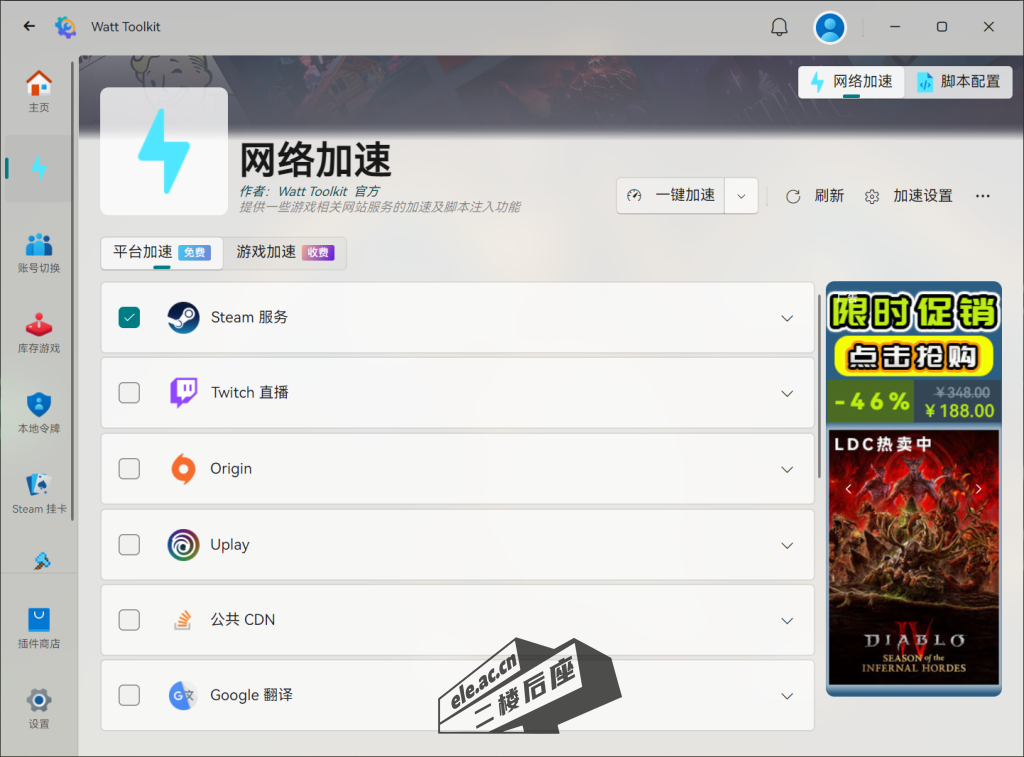Expand the Uplay row chevron
The height and width of the screenshot is (757, 1024).
(787, 545)
